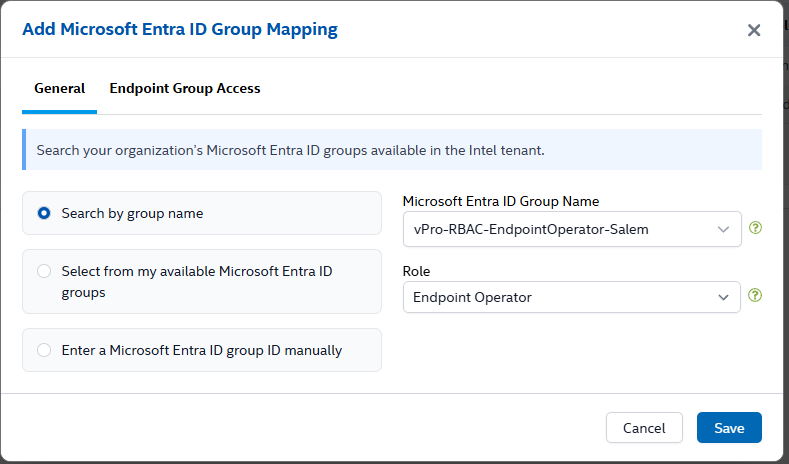Click the Microsoft Entra ID Group Name label
This screenshot has width=789, height=464.
501,201
